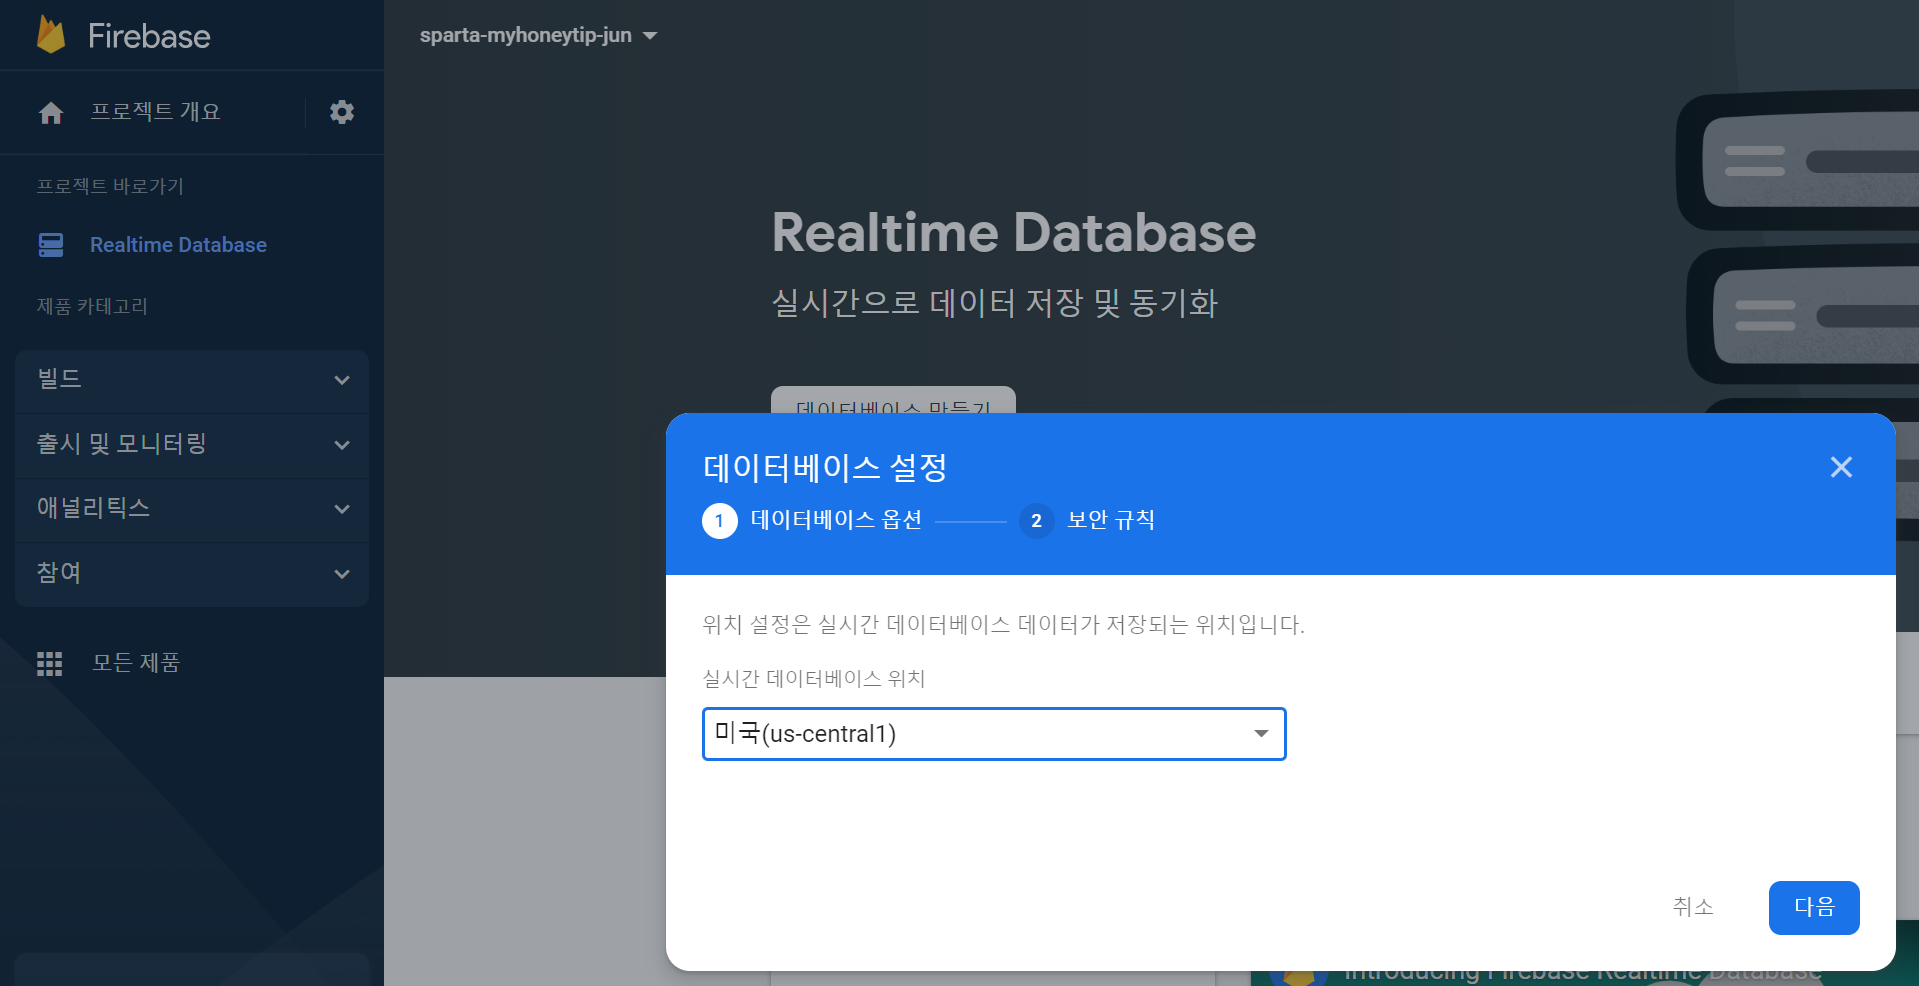Open 프로젝트 개요 link
The height and width of the screenshot is (986, 1919).
(x=155, y=112)
